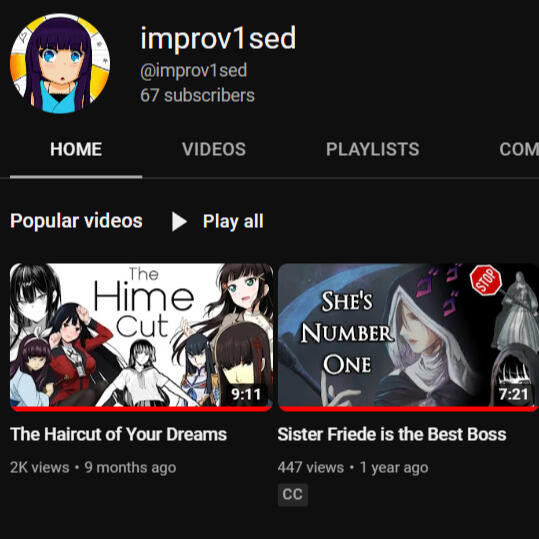Click the She's Number One thumbnail
Viewport: 539px width, 539px height.
(x=408, y=335)
